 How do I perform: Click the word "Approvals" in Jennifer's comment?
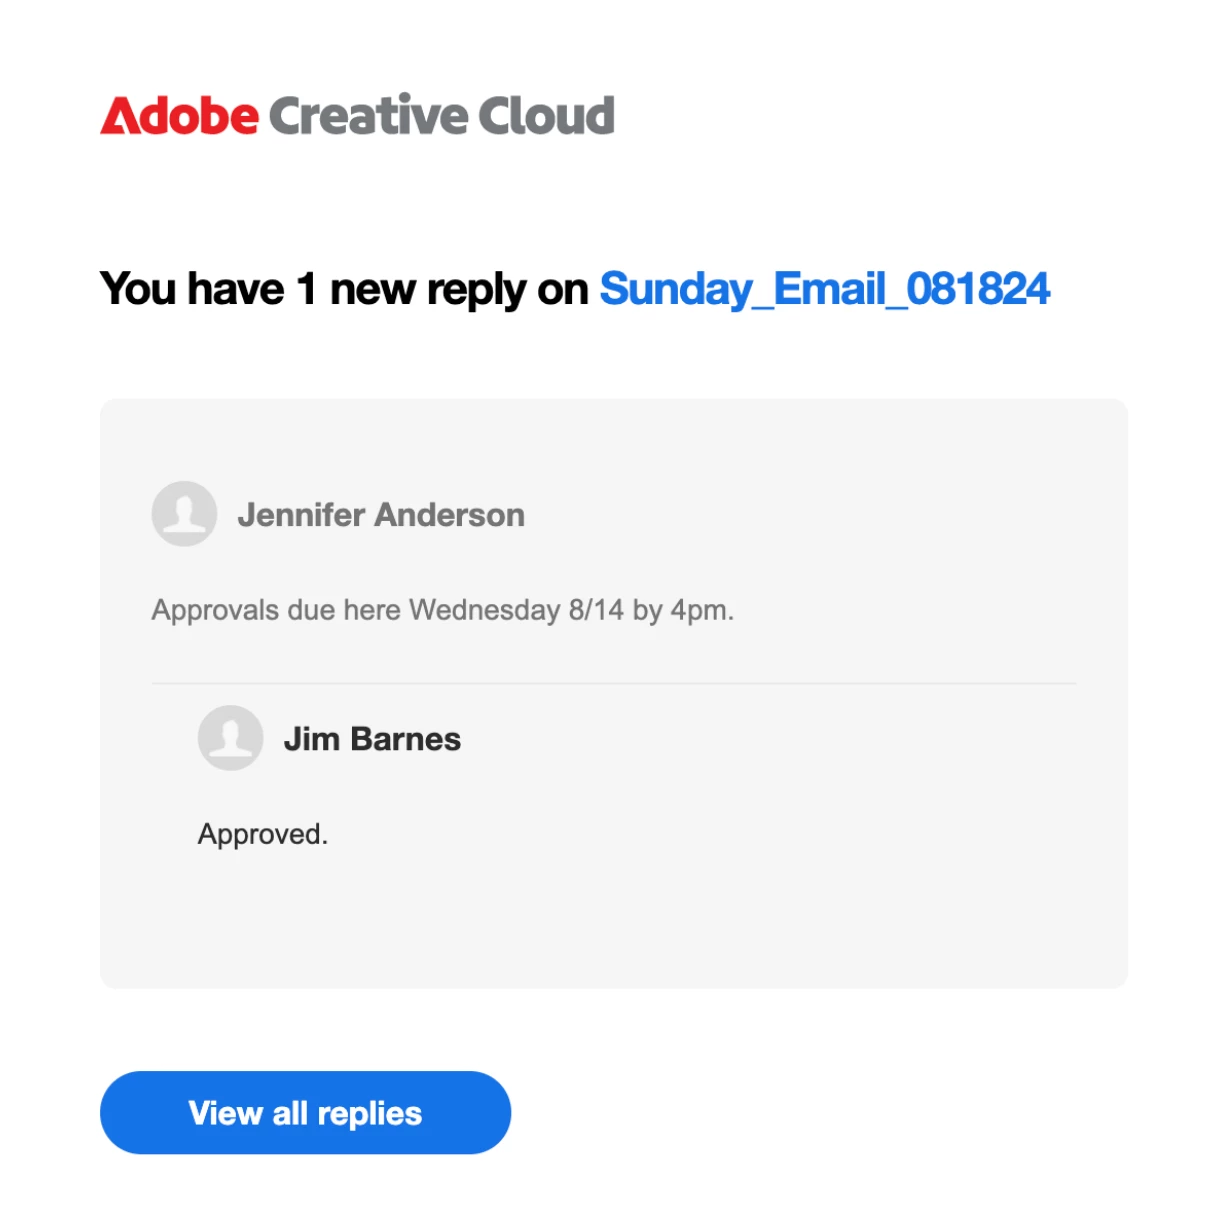click(215, 610)
